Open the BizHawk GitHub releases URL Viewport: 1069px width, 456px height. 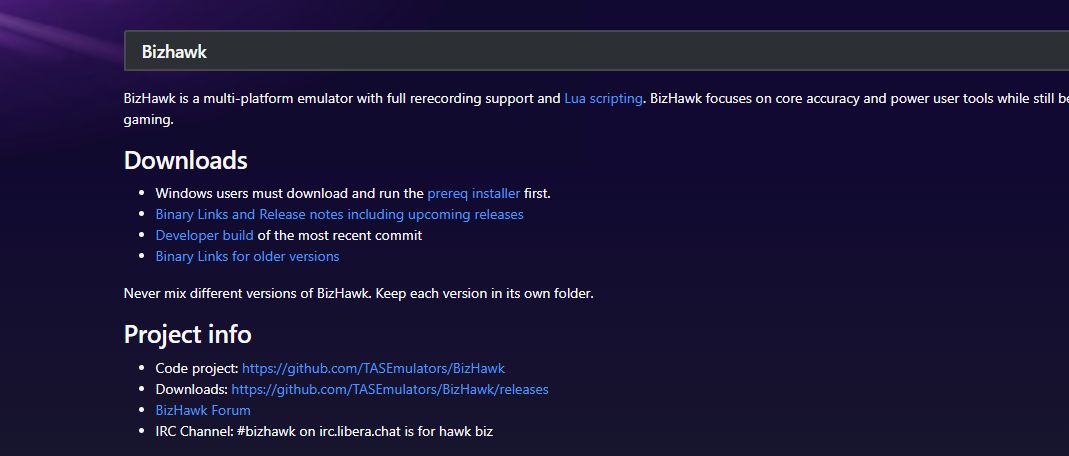pyautogui.click(x=390, y=390)
